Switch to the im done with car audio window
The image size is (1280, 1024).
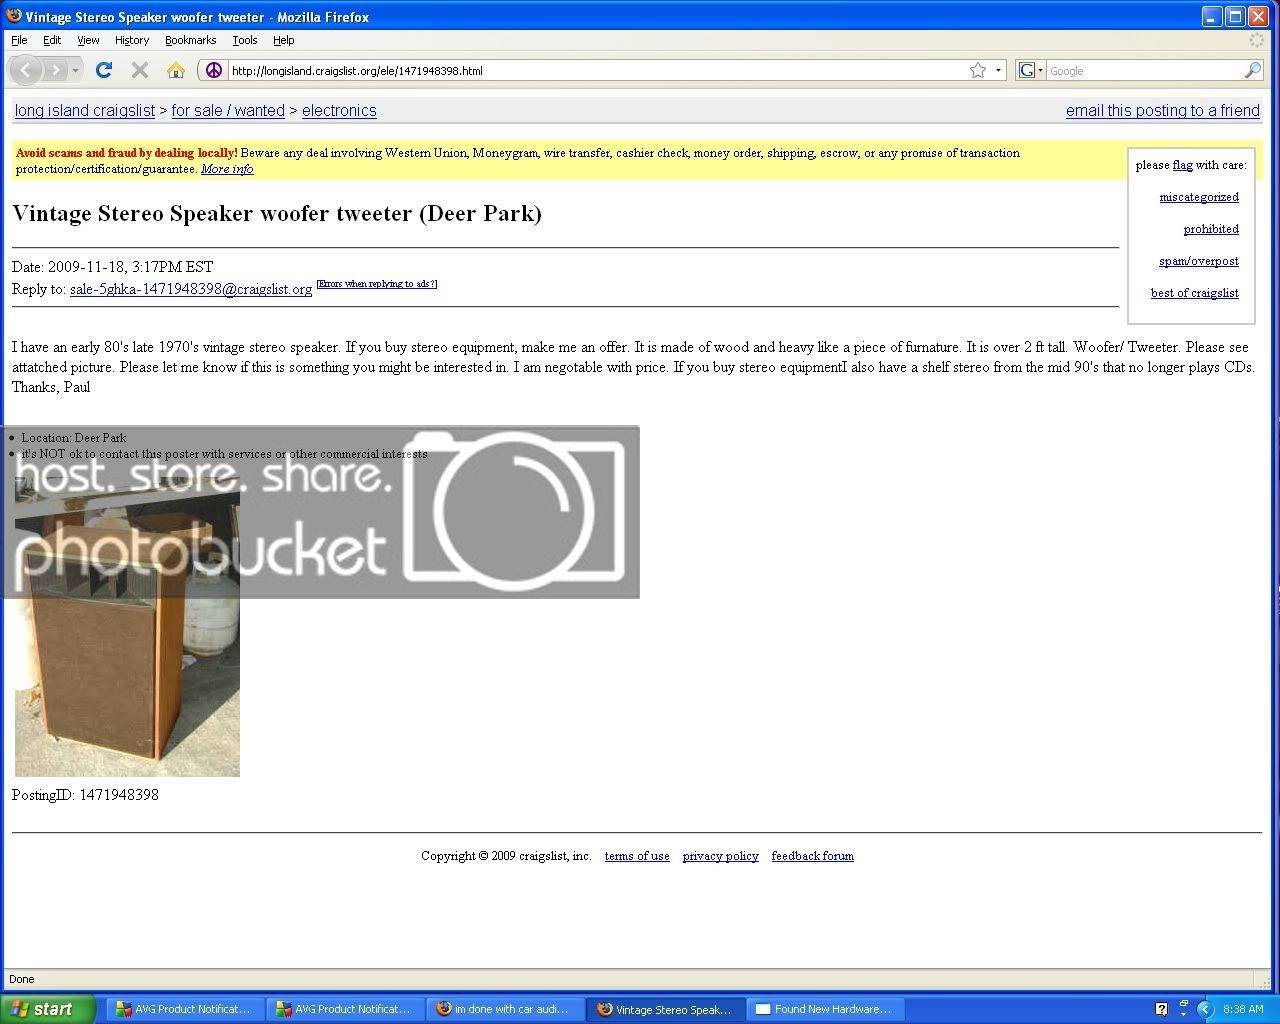pyautogui.click(x=505, y=1009)
